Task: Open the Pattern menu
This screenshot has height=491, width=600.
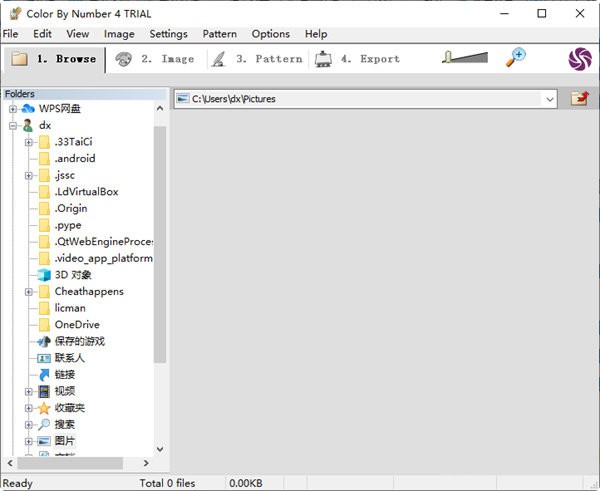Action: pyautogui.click(x=219, y=34)
